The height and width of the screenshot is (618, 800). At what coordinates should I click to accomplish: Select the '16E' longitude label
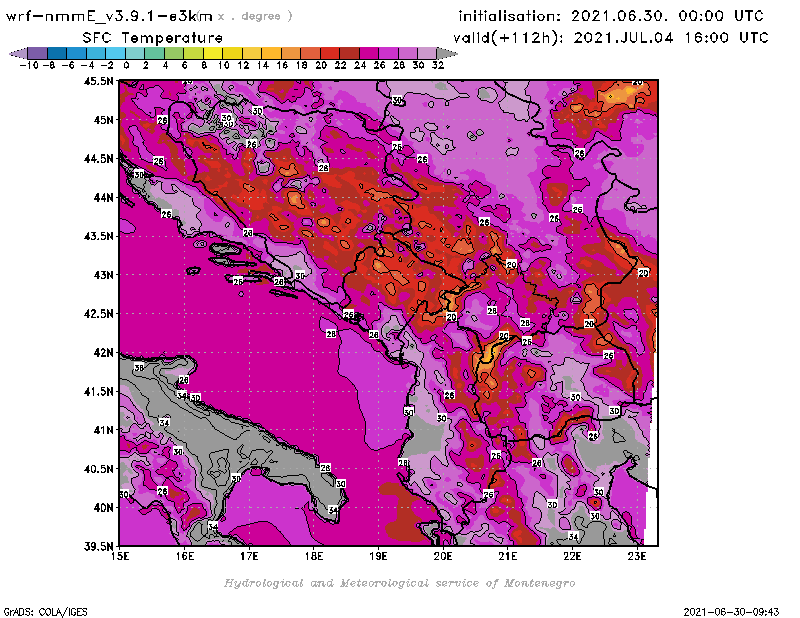185,556
